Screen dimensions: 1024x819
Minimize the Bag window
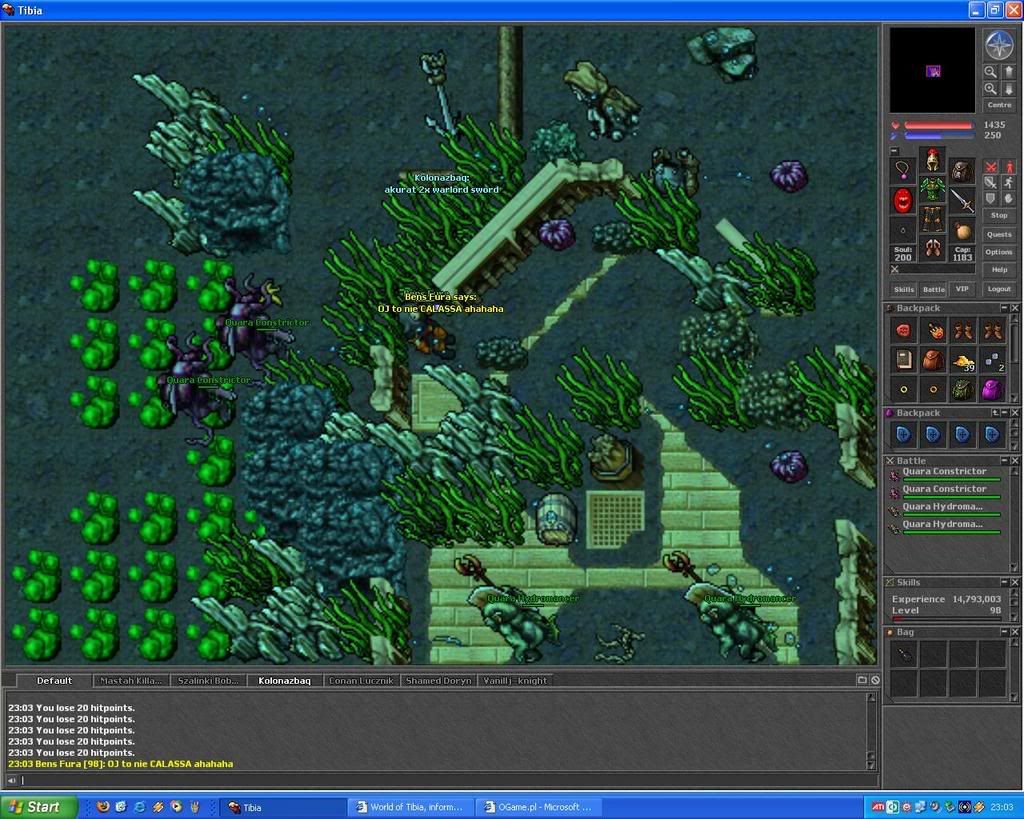click(1005, 632)
